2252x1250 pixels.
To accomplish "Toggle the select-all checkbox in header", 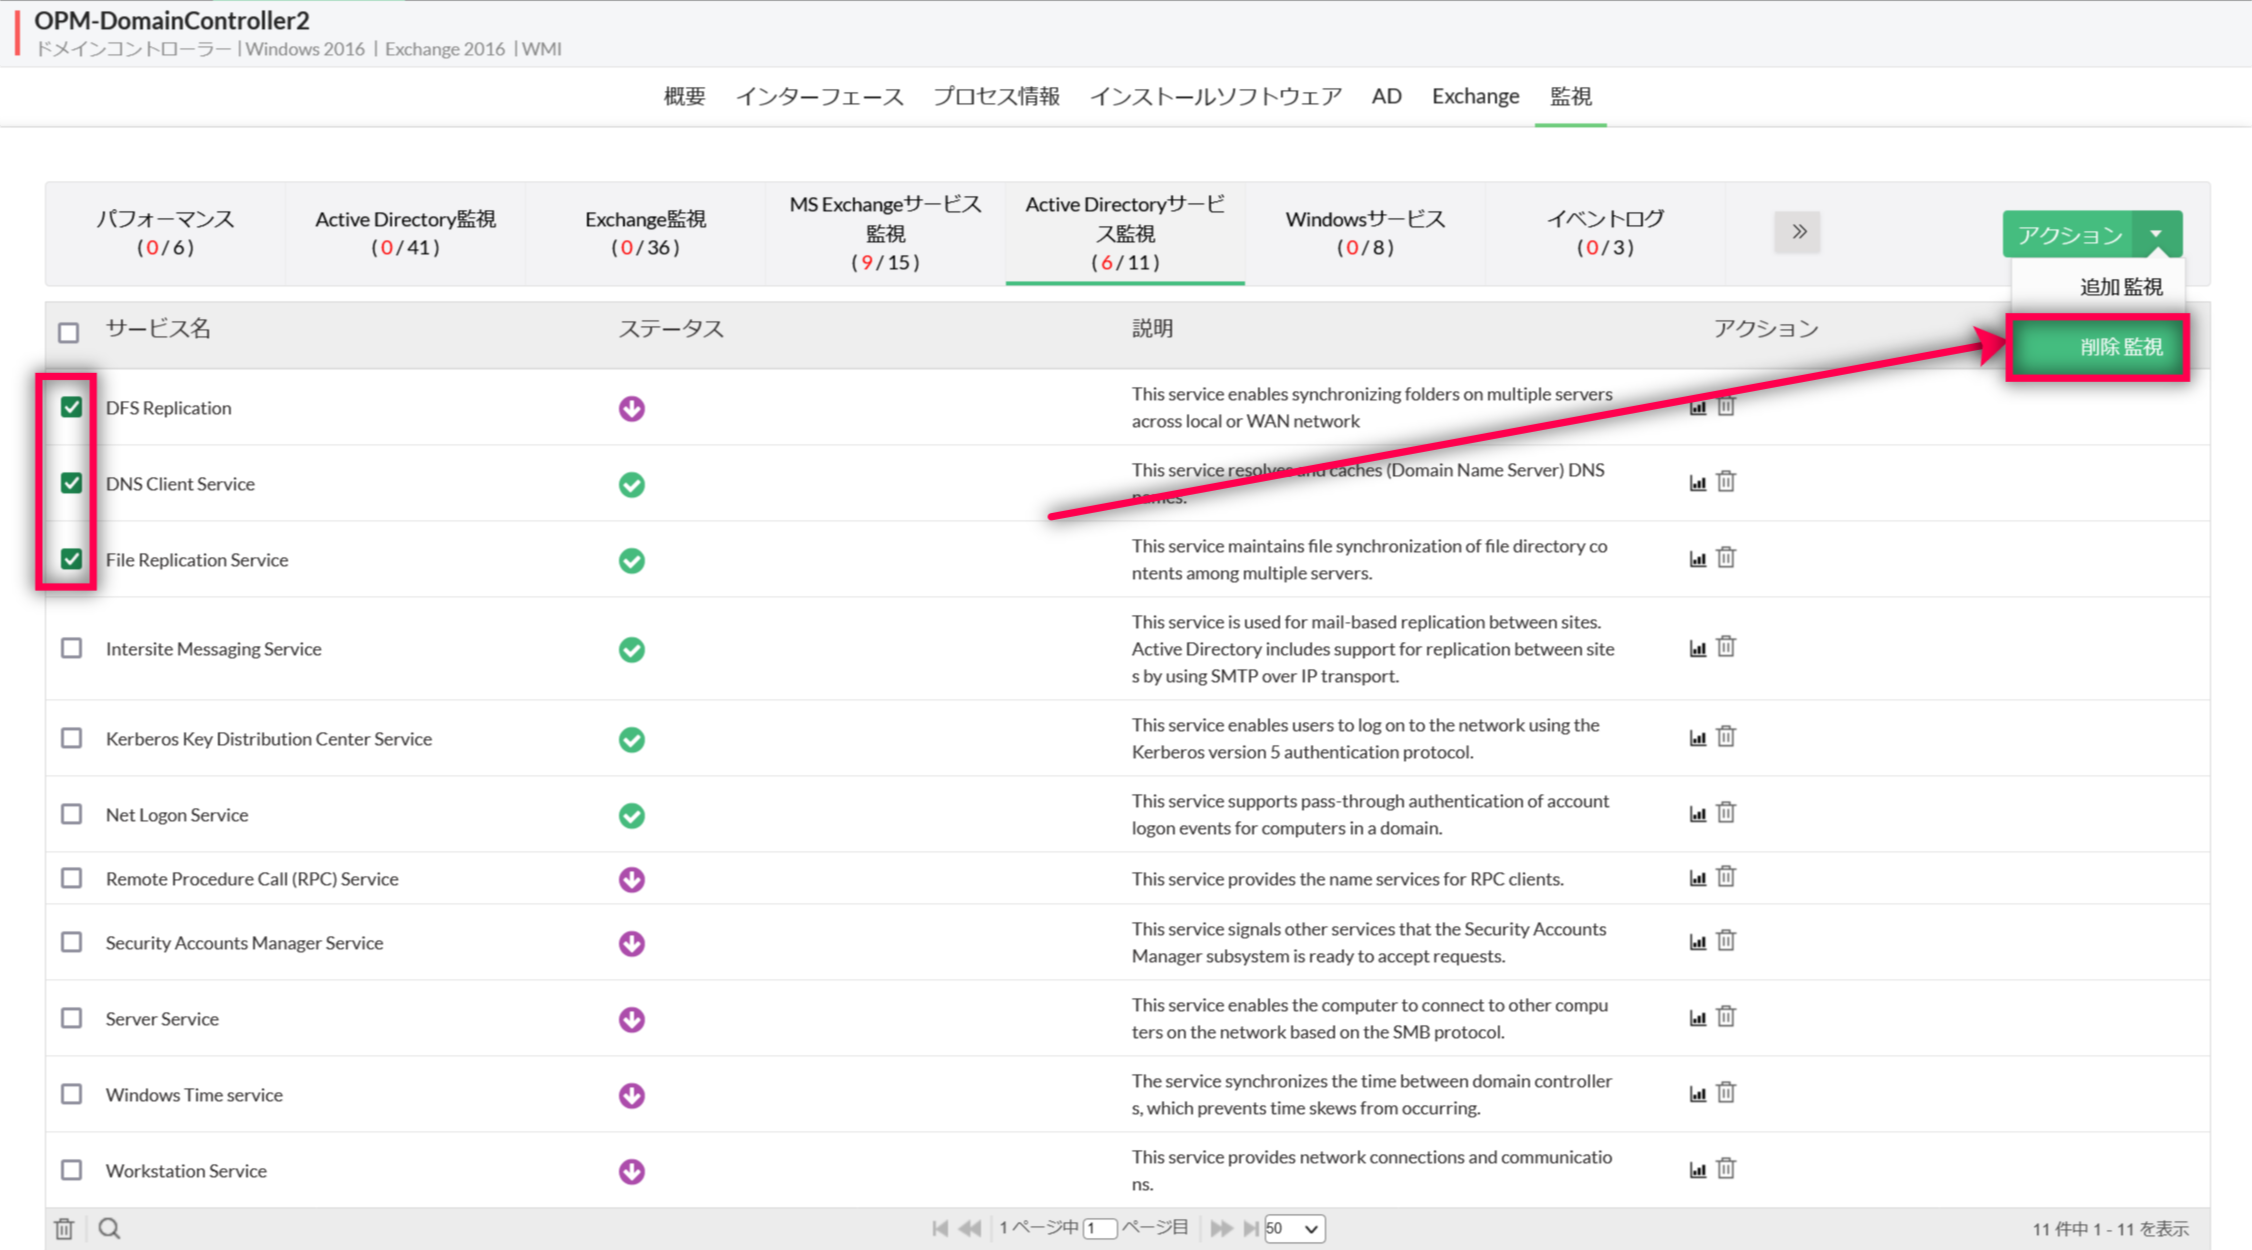I will point(68,332).
